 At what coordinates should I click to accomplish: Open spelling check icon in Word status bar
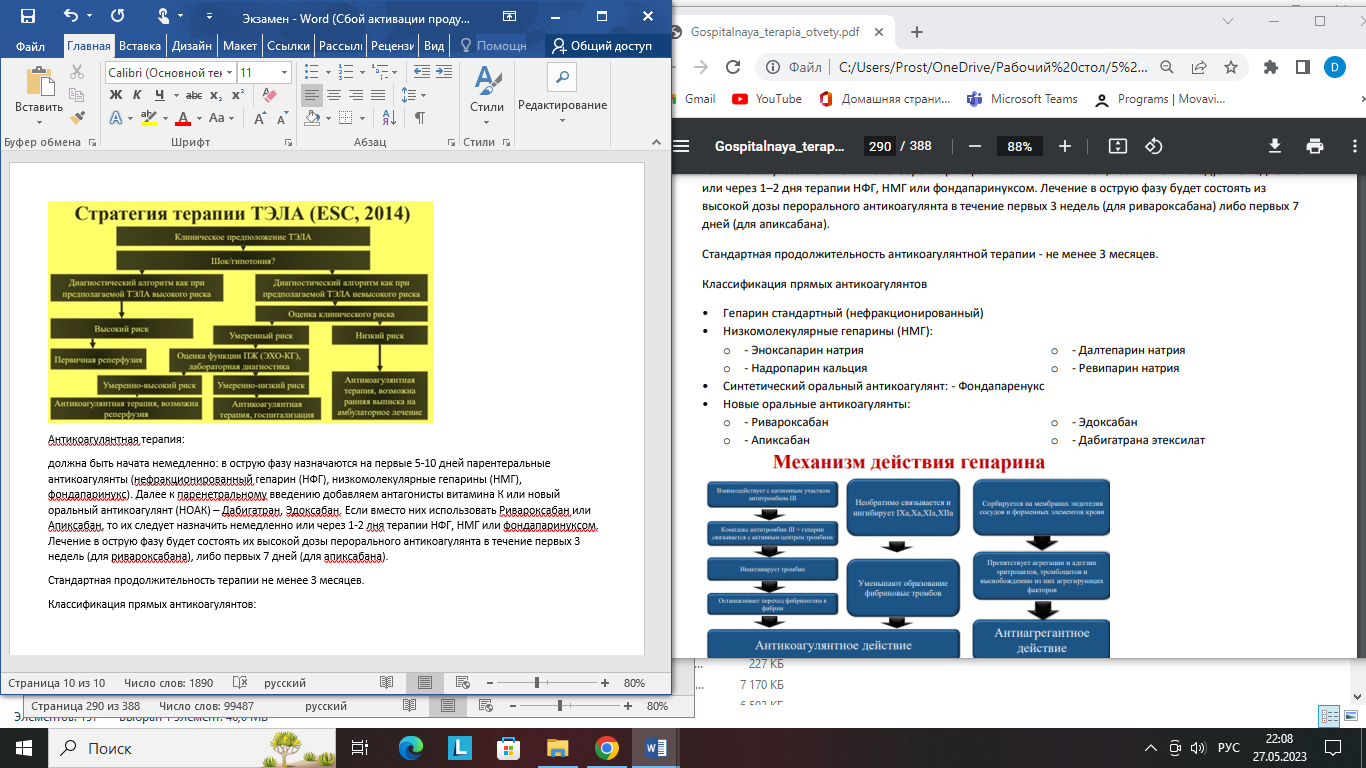[239, 683]
